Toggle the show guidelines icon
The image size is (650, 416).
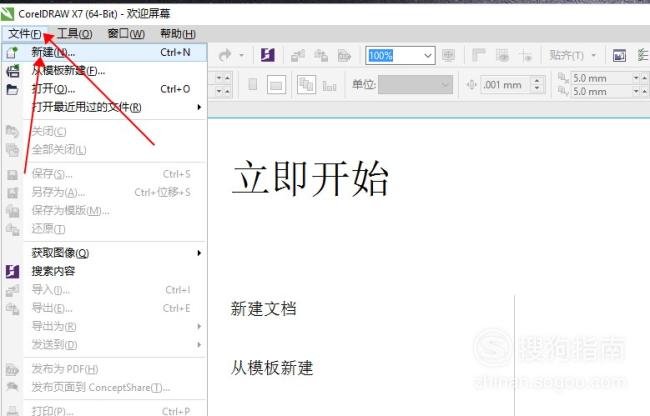(526, 55)
